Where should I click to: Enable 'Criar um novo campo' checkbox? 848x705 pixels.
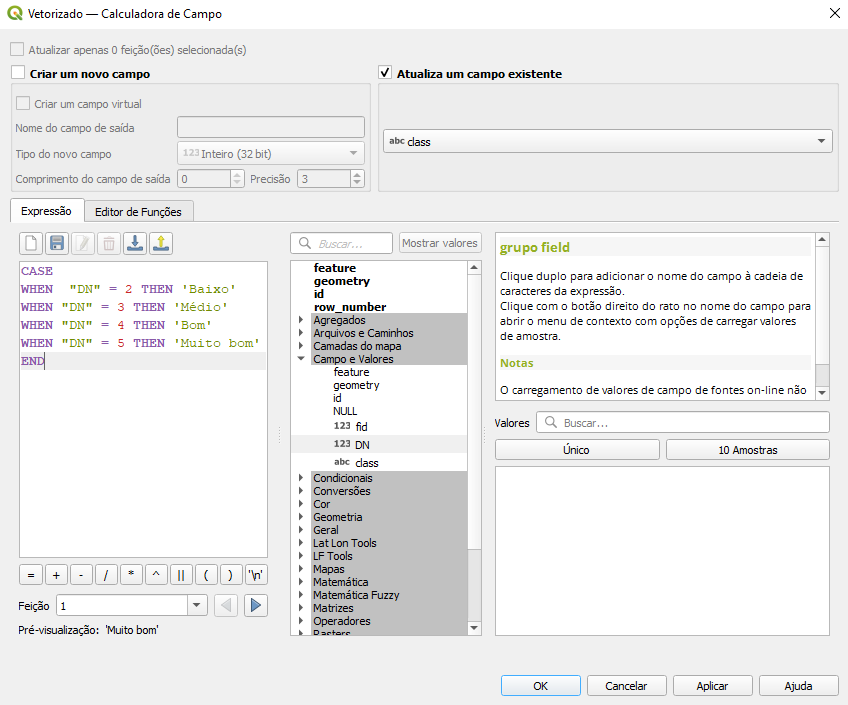click(18, 73)
